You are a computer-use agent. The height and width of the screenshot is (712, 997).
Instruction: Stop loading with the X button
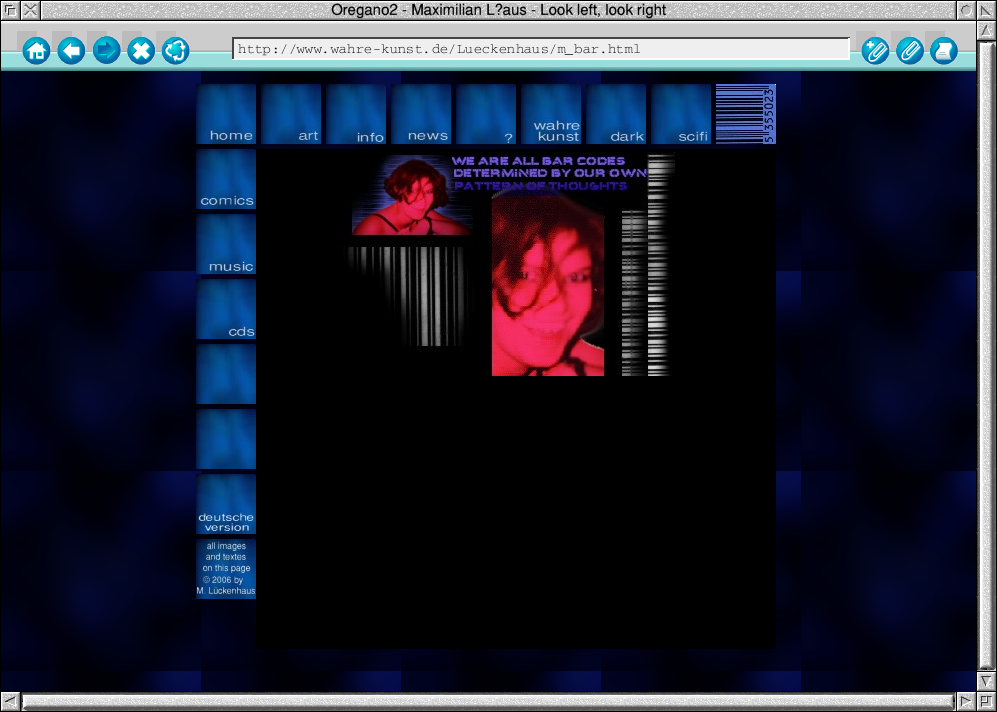[141, 50]
